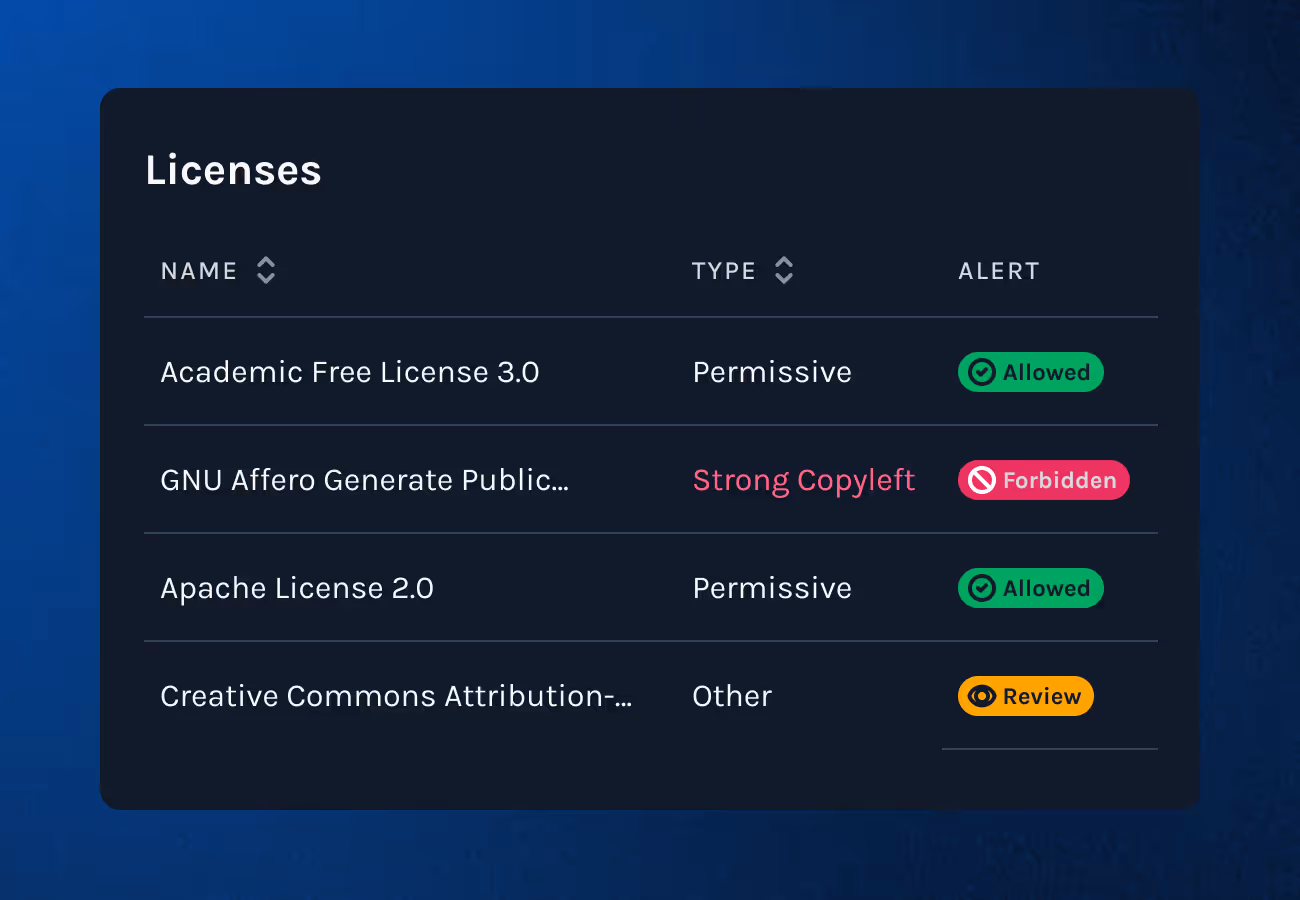Click Permissive type for Academic Free License

[772, 372]
